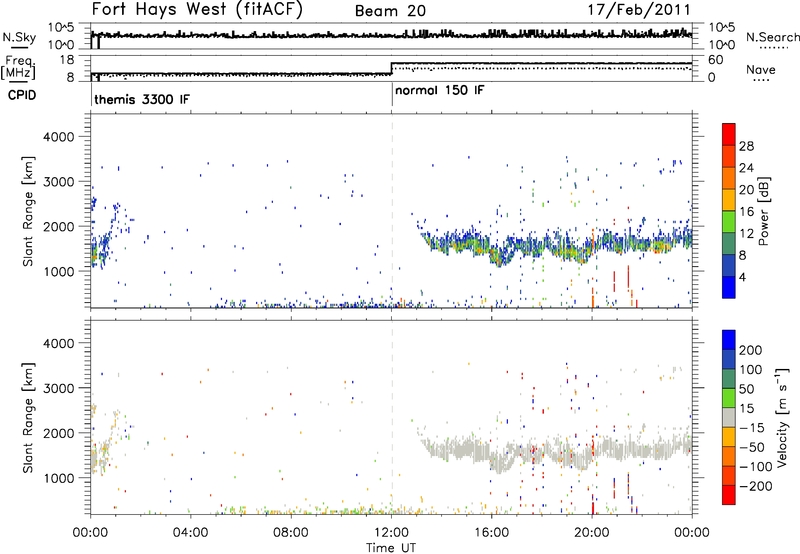Select the red bottom segment of velocity colorbar
Screen dimensions: 800x554
[x=729, y=495]
